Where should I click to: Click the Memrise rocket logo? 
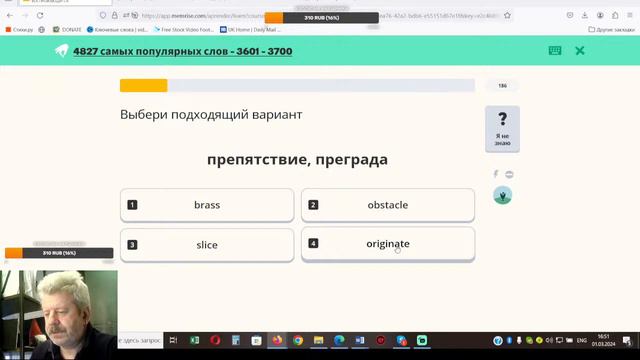(62, 51)
